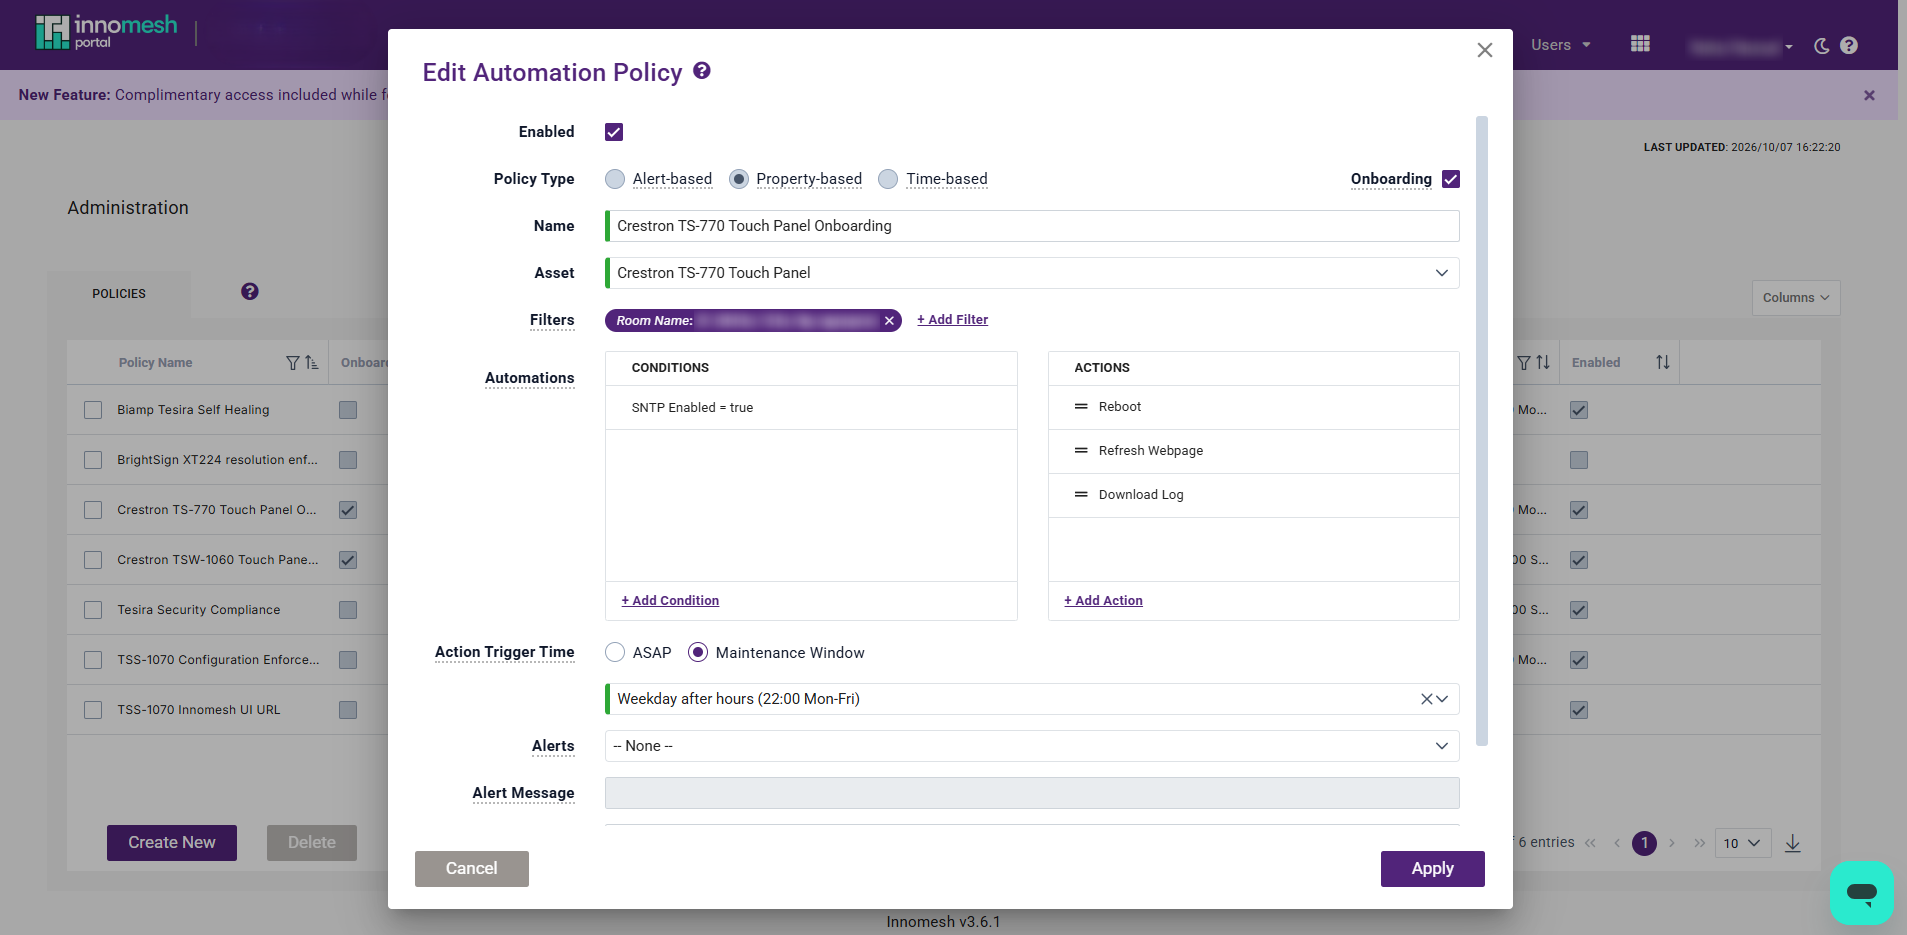Expand the maintenance window dropdown arrow
This screenshot has width=1907, height=935.
point(1442,699)
